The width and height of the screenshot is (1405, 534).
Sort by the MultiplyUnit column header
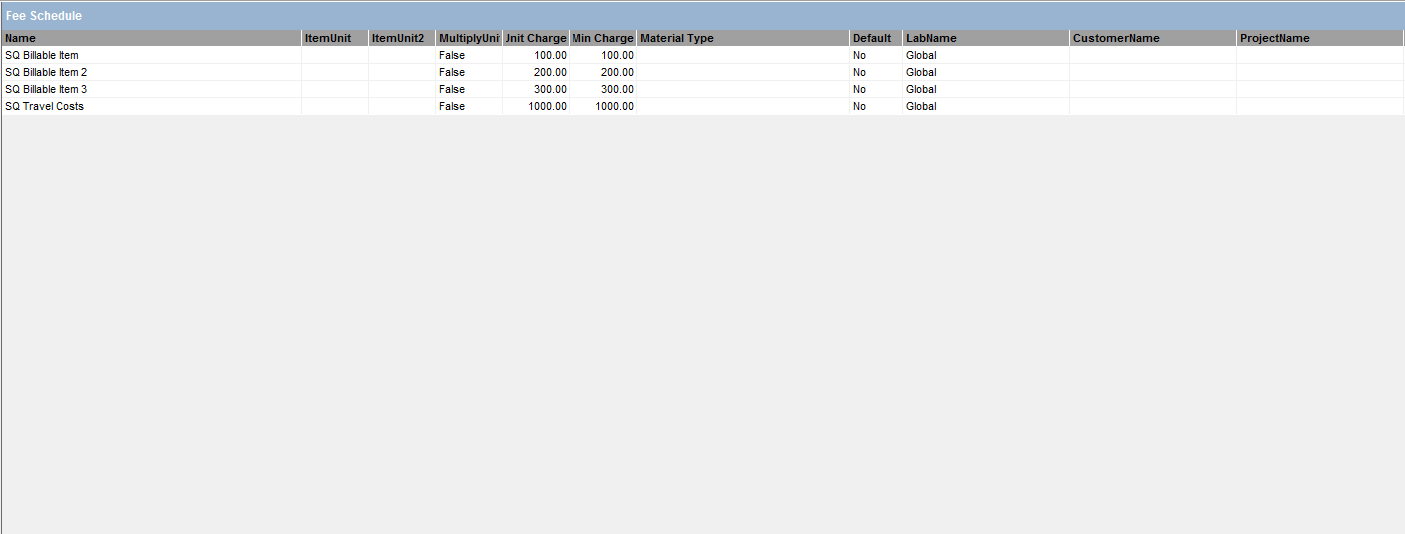coord(468,38)
